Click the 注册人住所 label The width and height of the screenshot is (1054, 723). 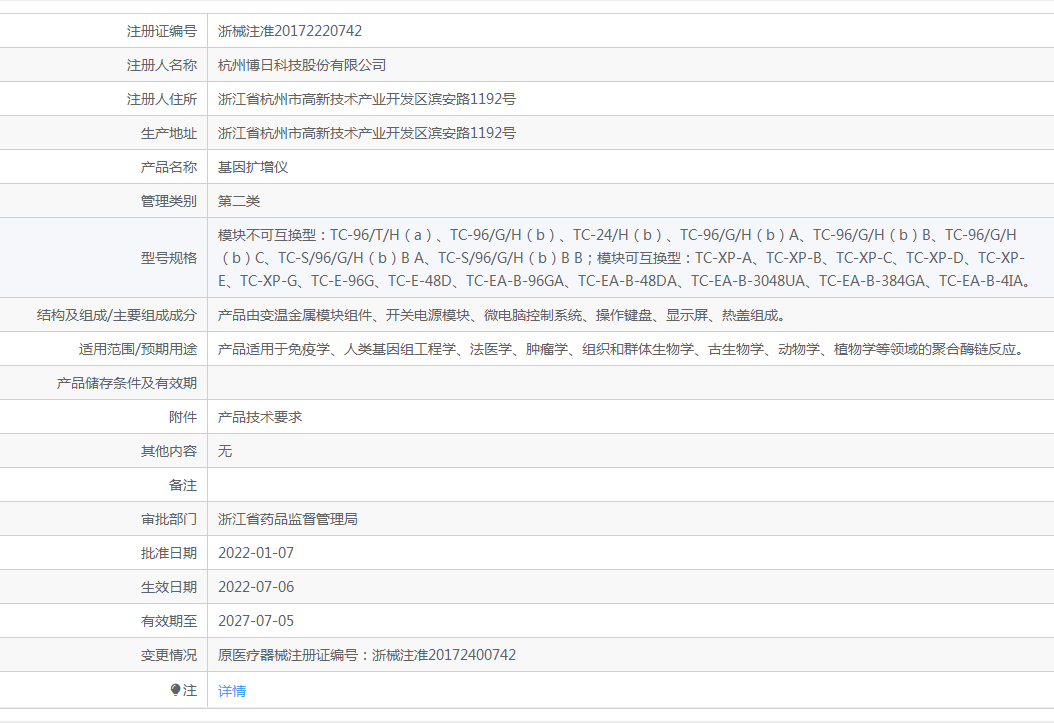(x=162, y=99)
